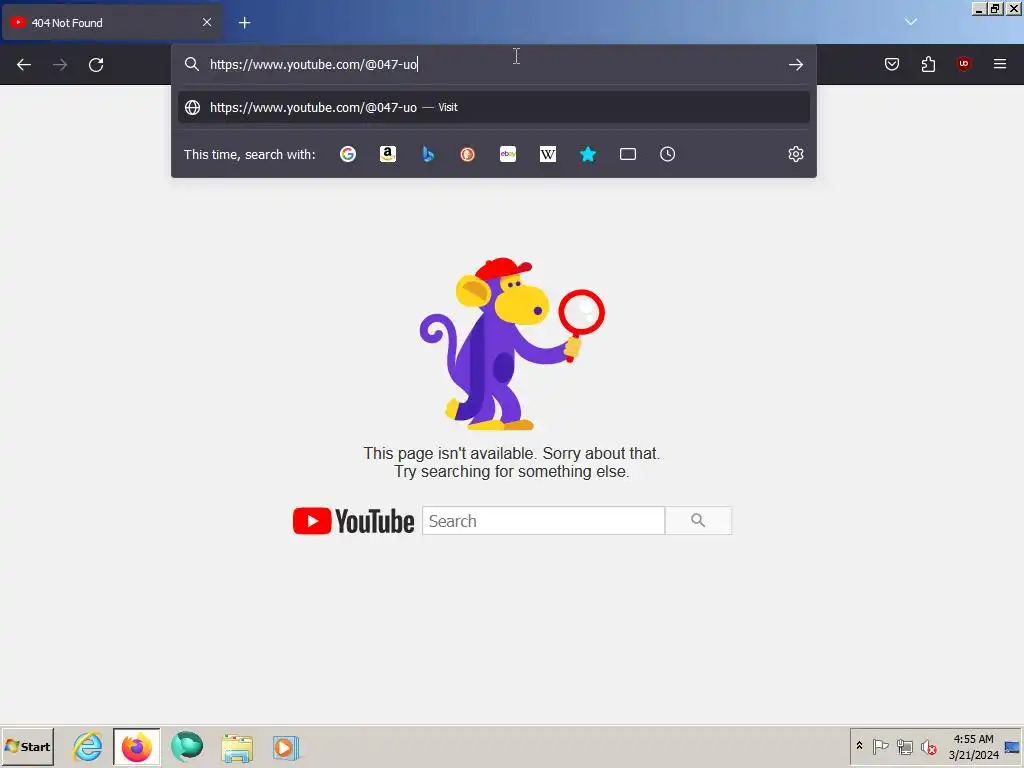
Task: Visit the suggested youtube.com/@047-uo URL
Action: (x=494, y=107)
